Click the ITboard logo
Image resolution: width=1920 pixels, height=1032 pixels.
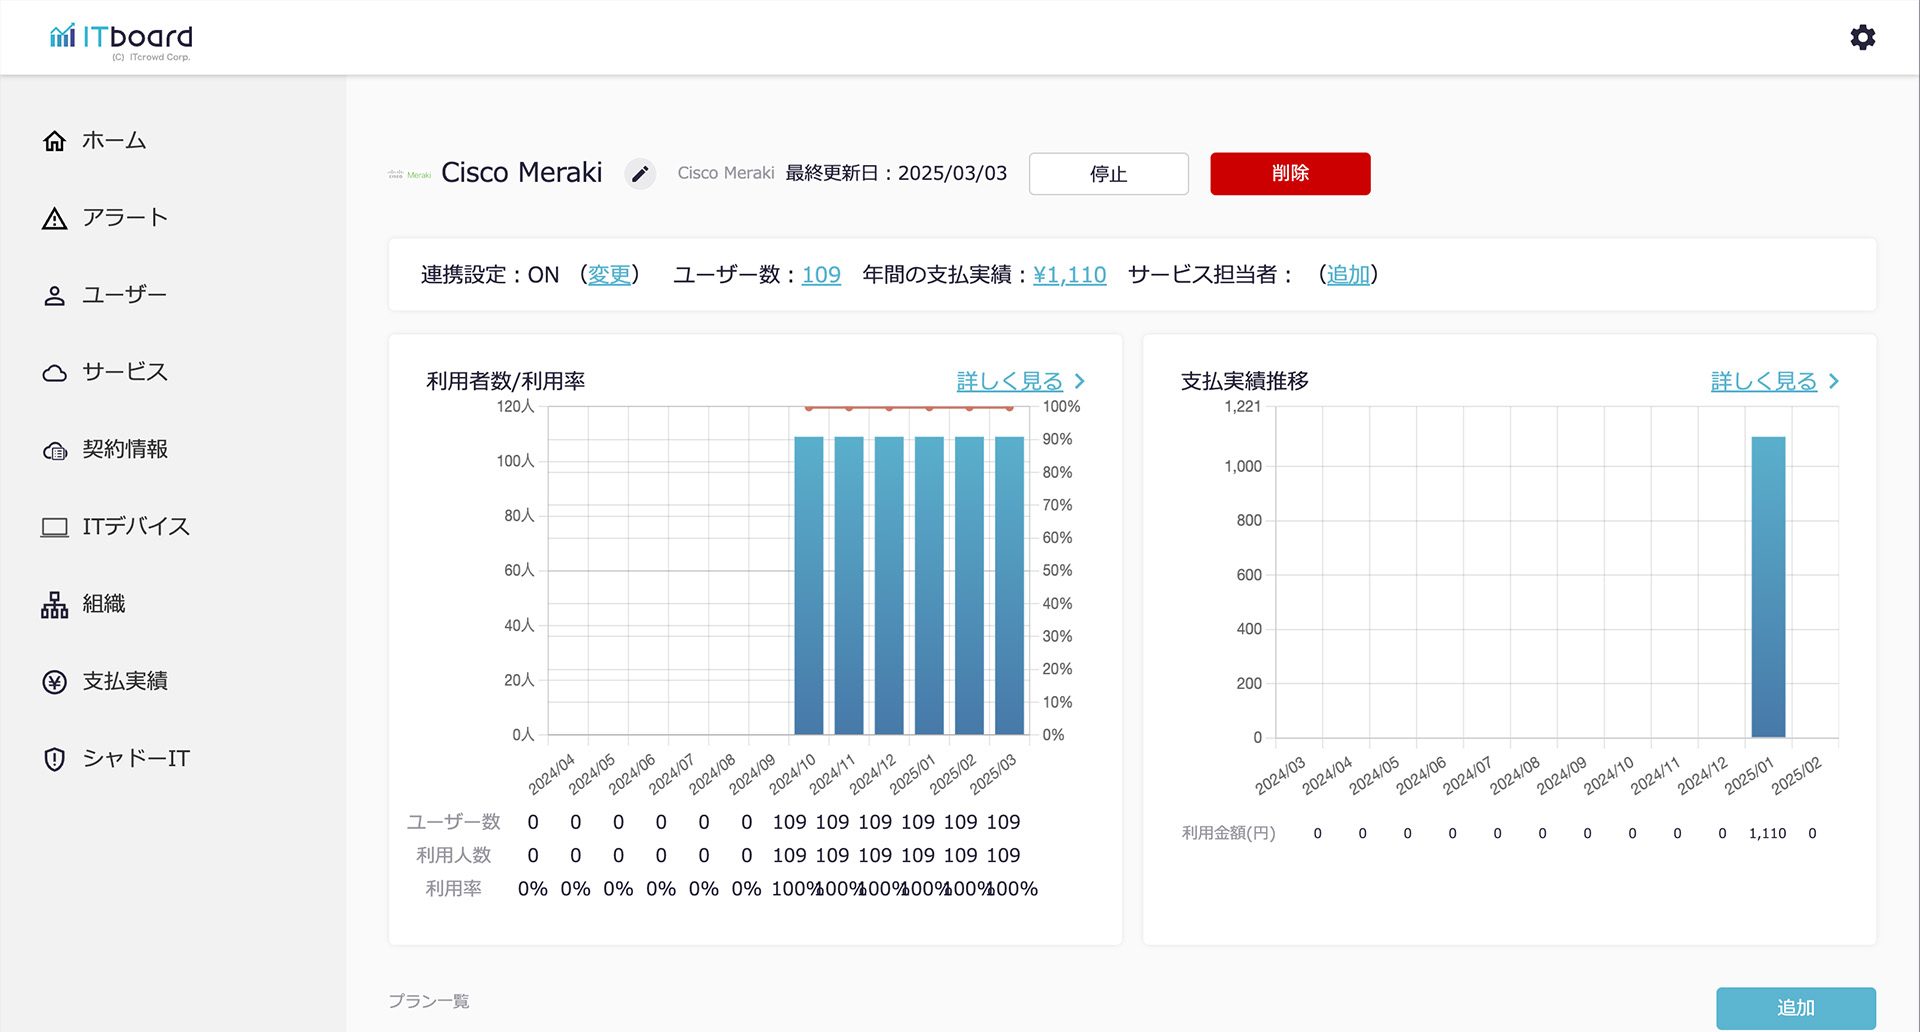121,39
